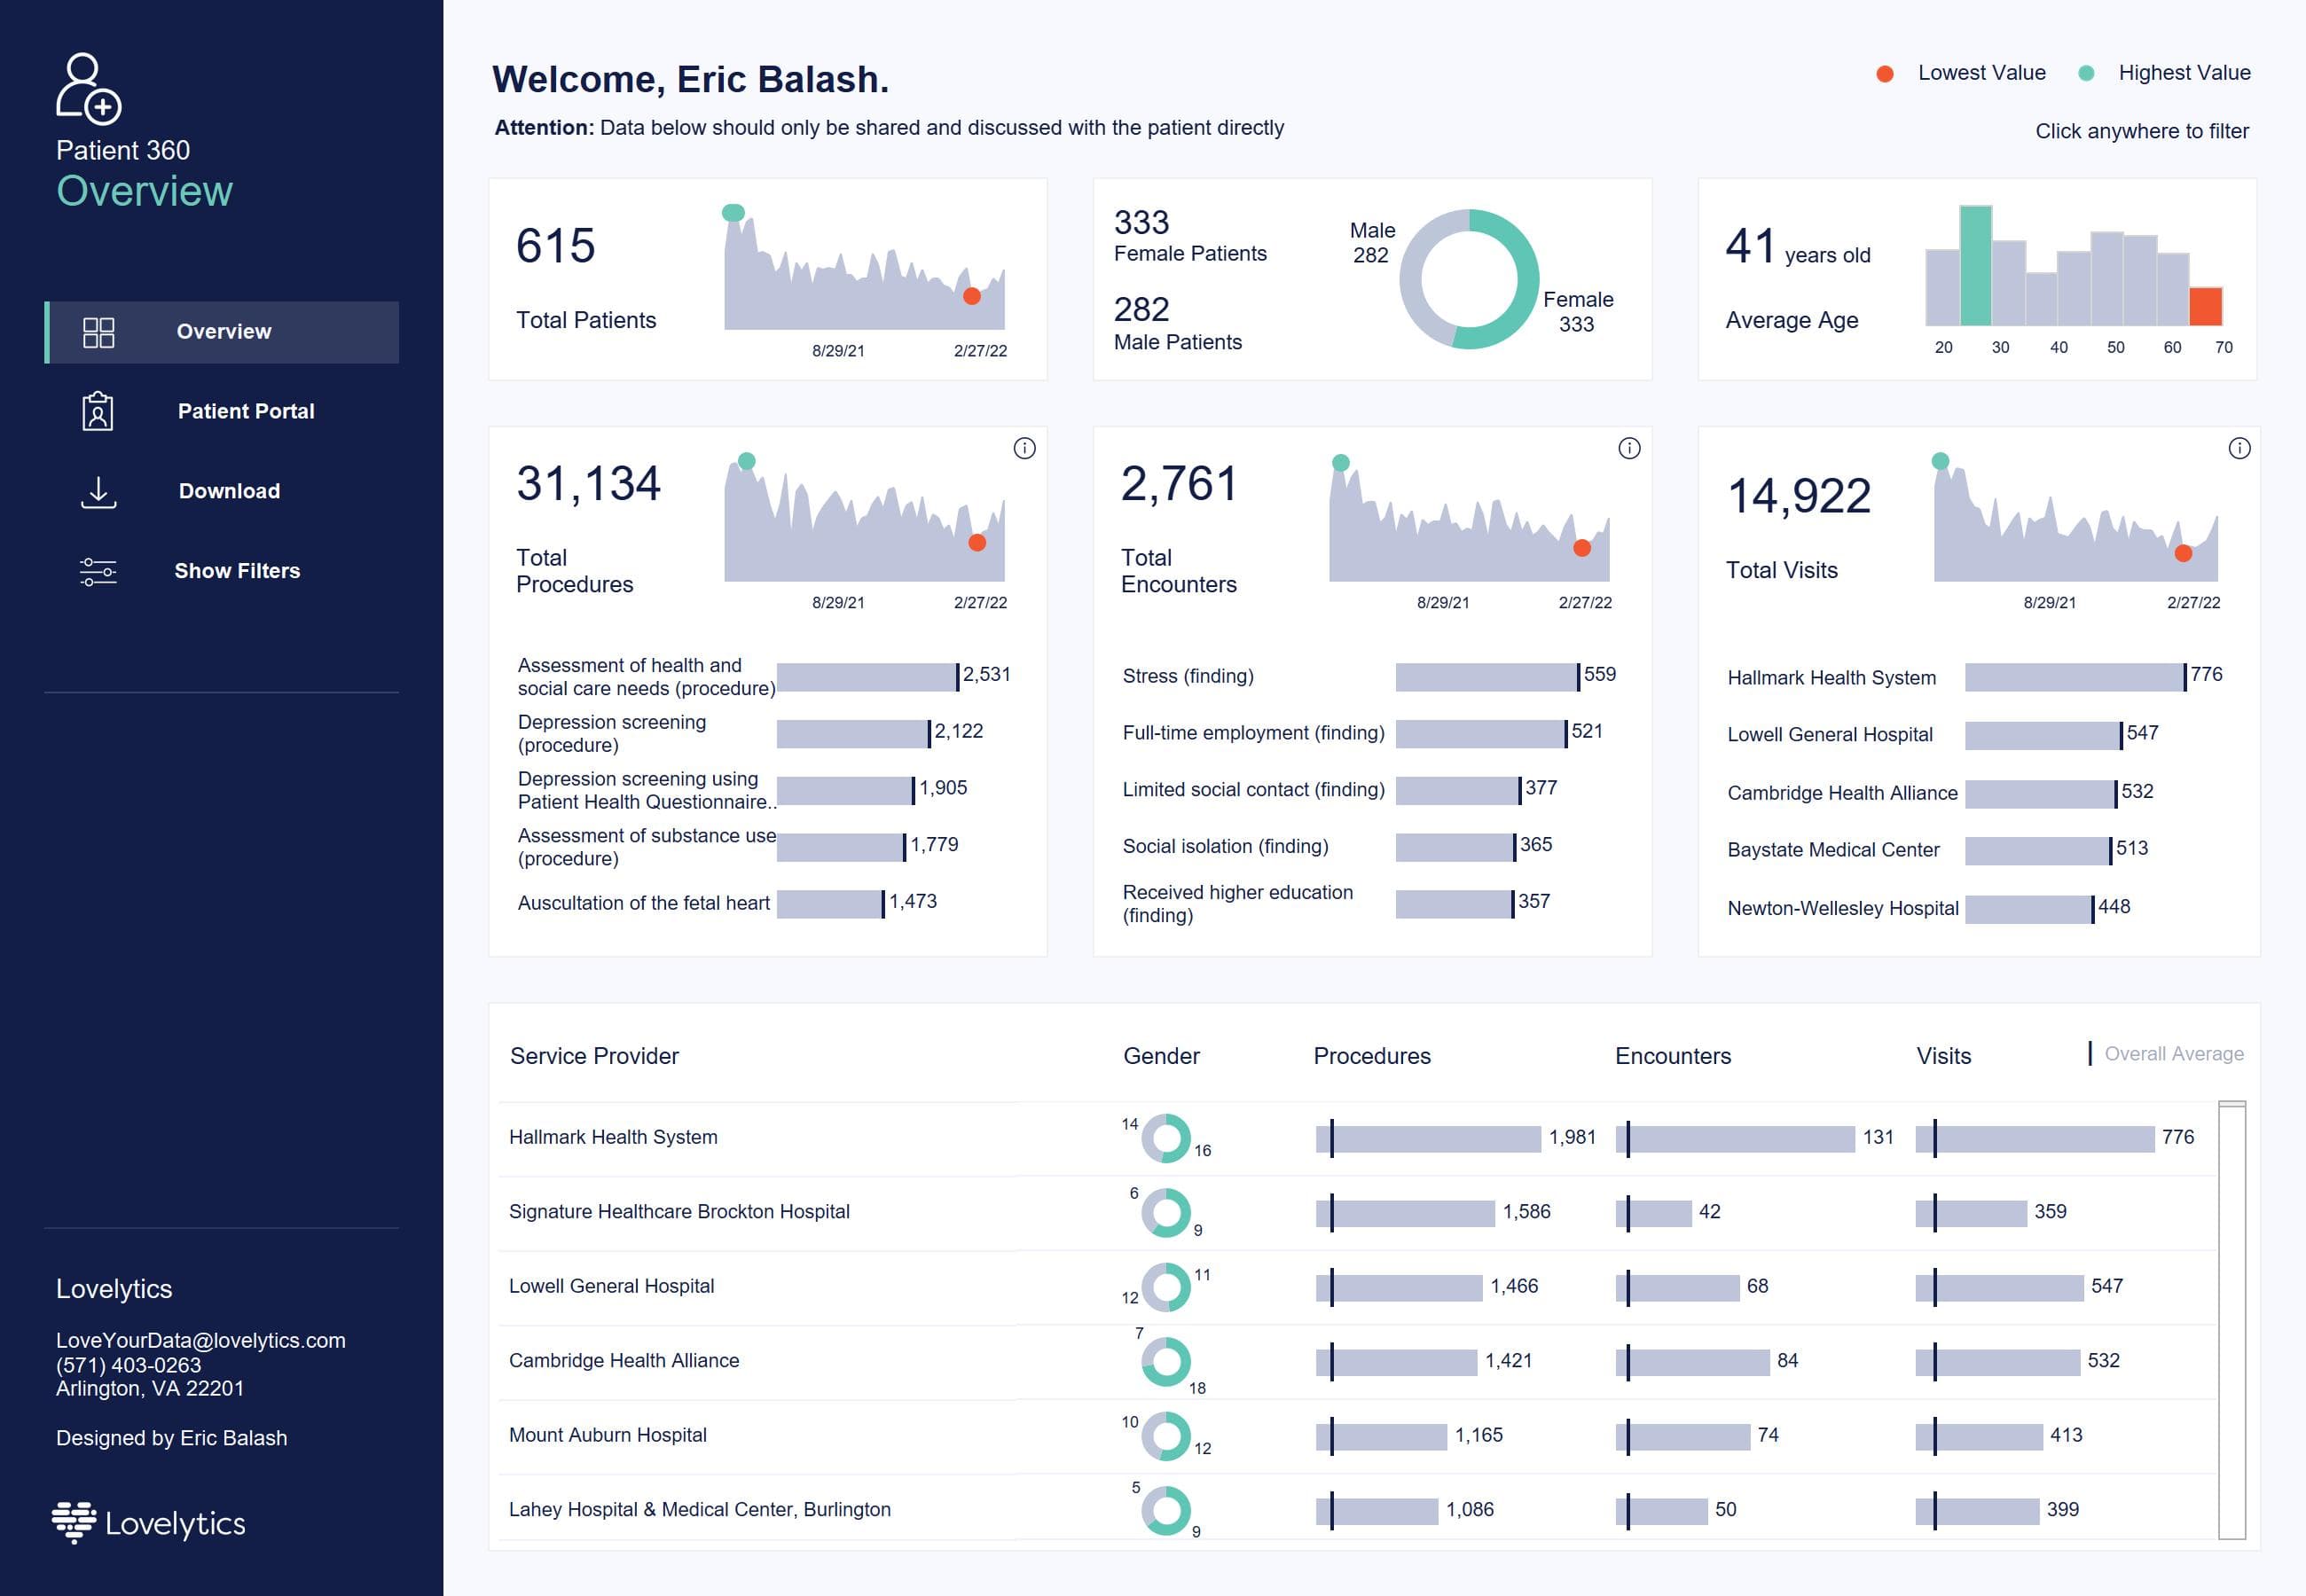Select Received higher education (finding) bar

[x=1454, y=904]
